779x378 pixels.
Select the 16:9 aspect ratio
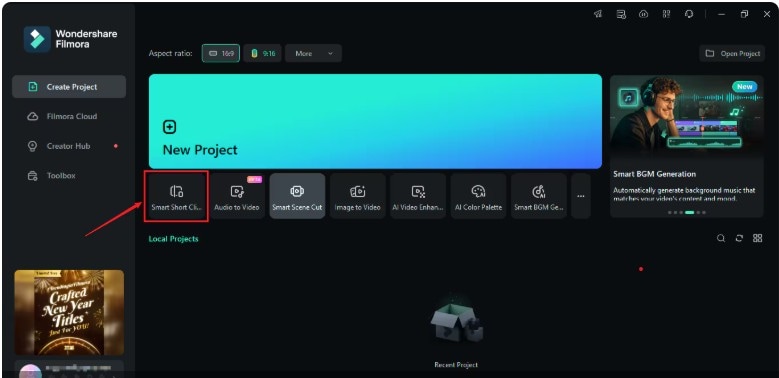(221, 53)
